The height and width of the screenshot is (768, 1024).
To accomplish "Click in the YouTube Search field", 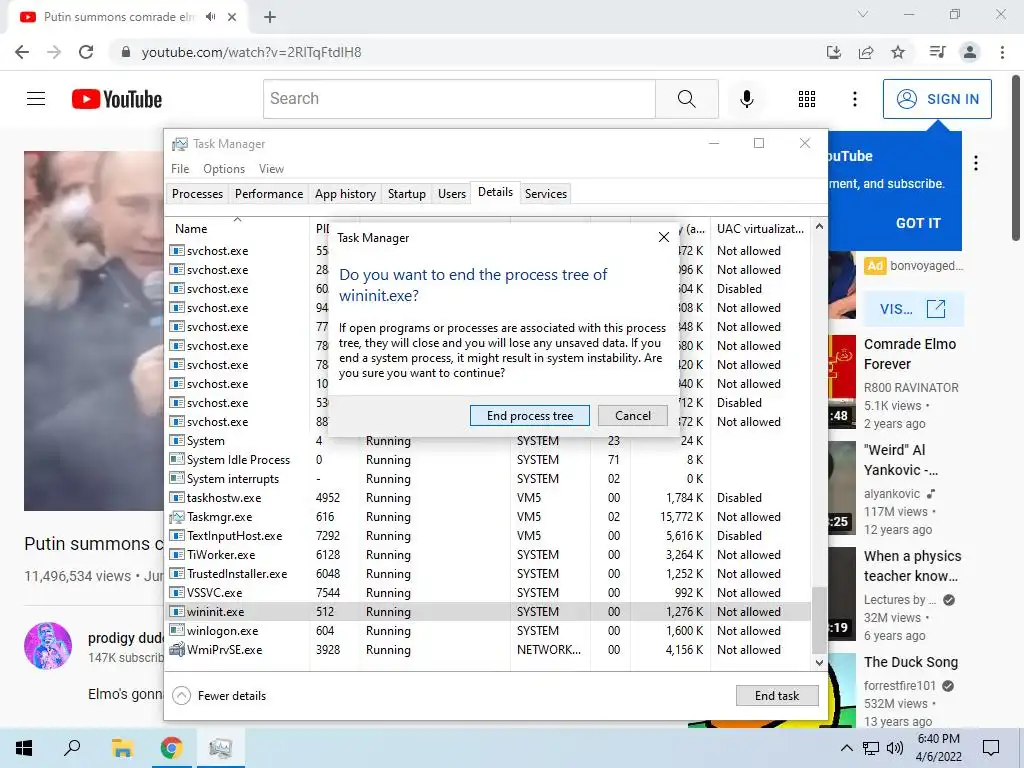I will pos(459,99).
